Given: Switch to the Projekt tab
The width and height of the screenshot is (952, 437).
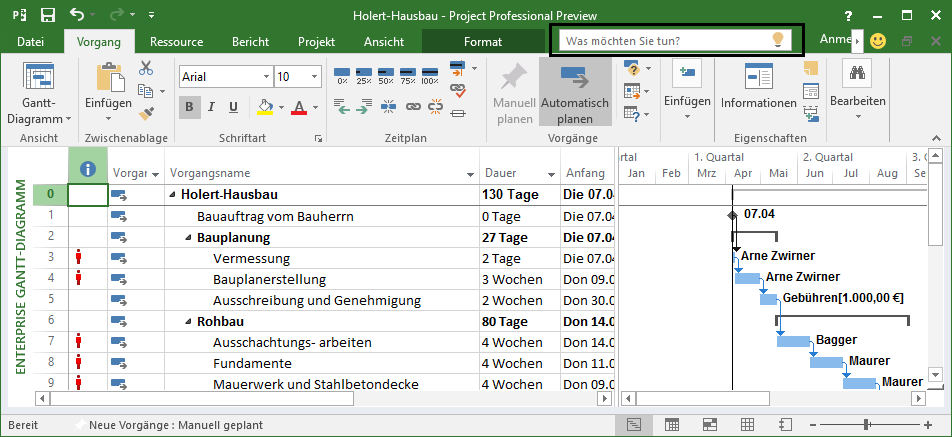Looking at the screenshot, I should [x=316, y=42].
